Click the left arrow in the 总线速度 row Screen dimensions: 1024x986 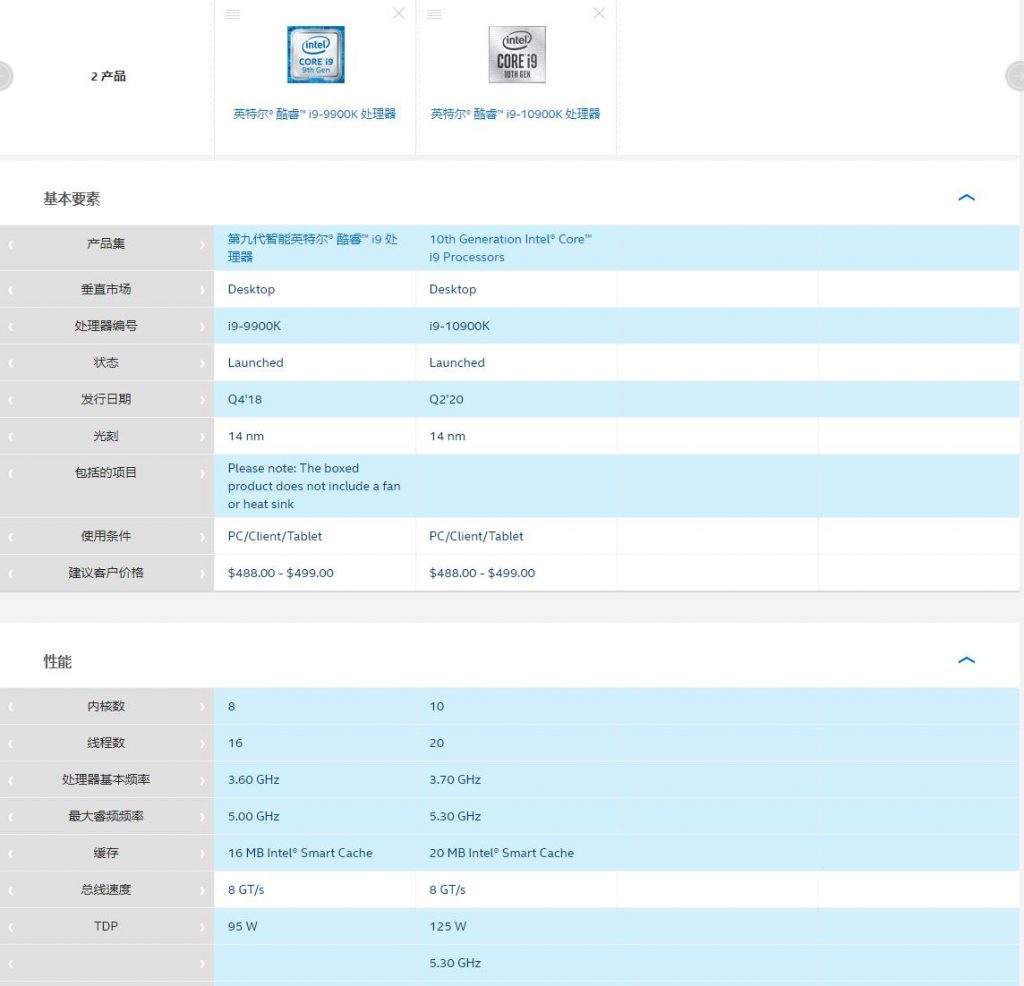(x=10, y=890)
